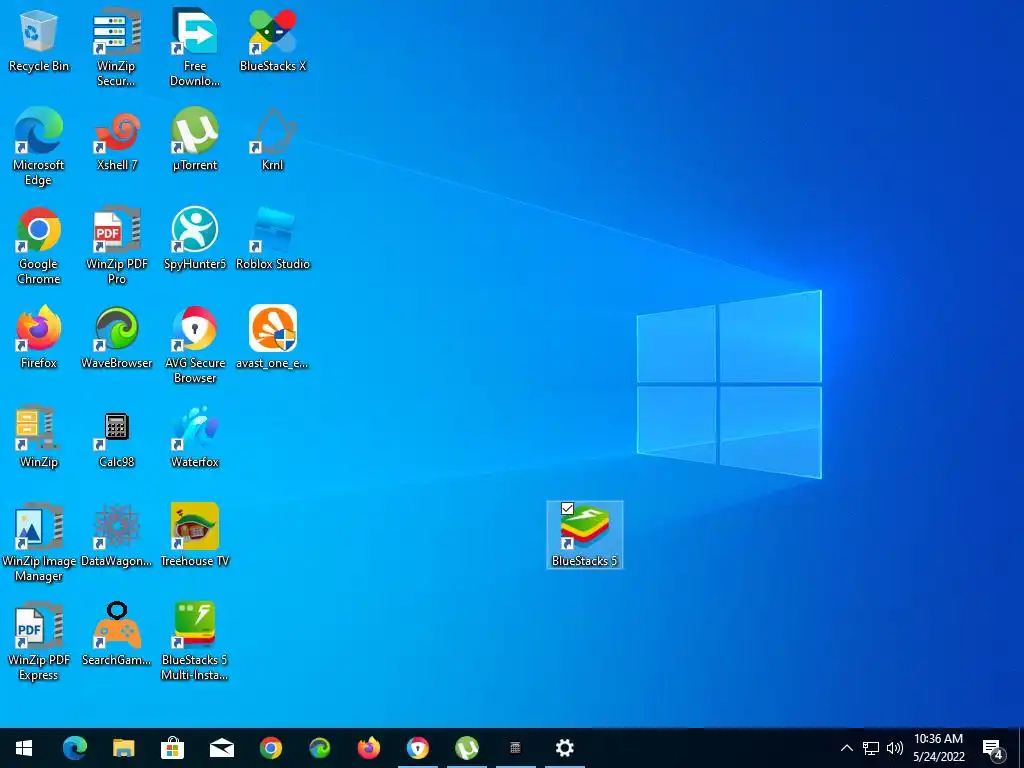
Task: Select the WinZip PDF Pro icon
Action: pyautogui.click(x=116, y=244)
